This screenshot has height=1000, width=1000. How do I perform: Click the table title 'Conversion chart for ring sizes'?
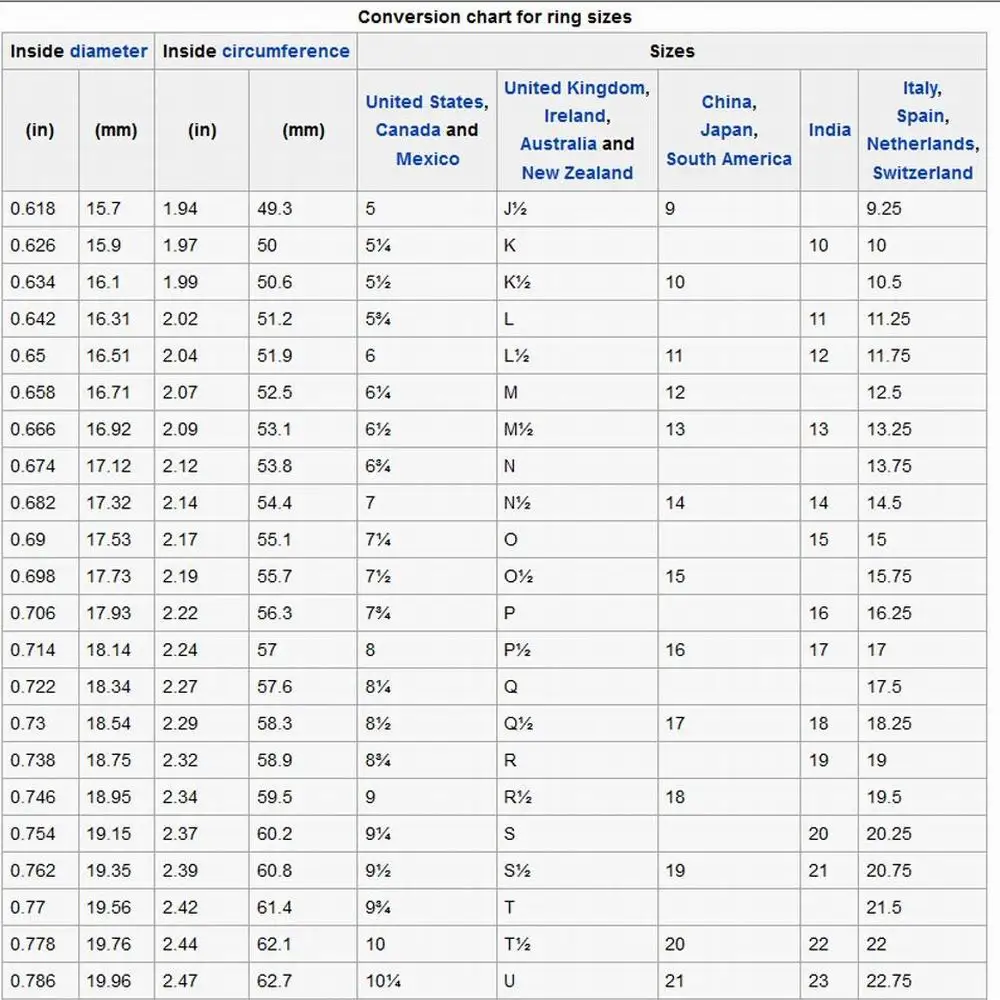point(494,17)
